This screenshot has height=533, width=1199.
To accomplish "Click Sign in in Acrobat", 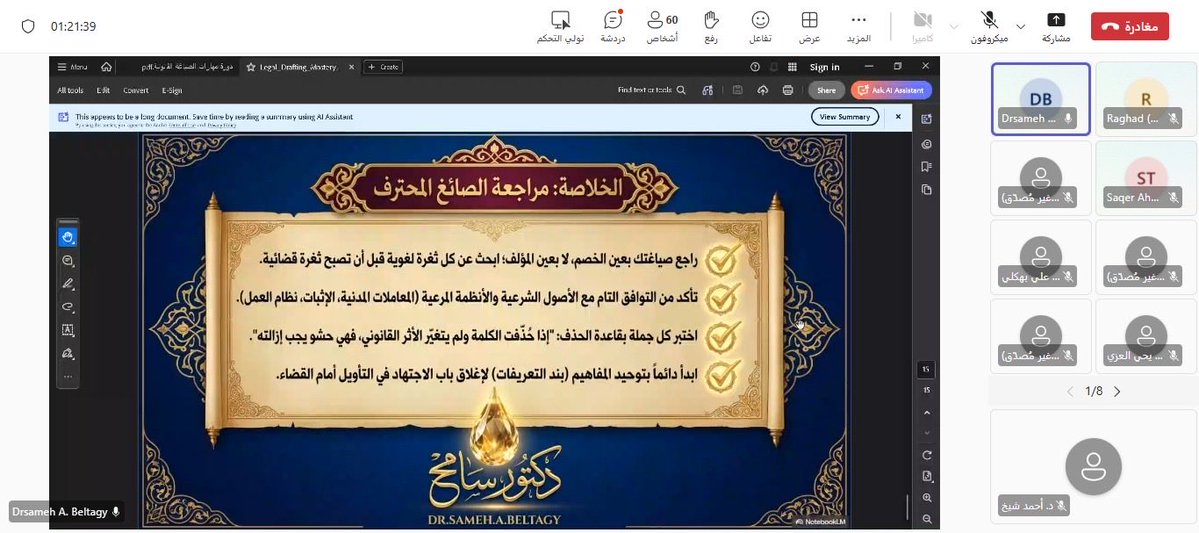I will [x=824, y=67].
